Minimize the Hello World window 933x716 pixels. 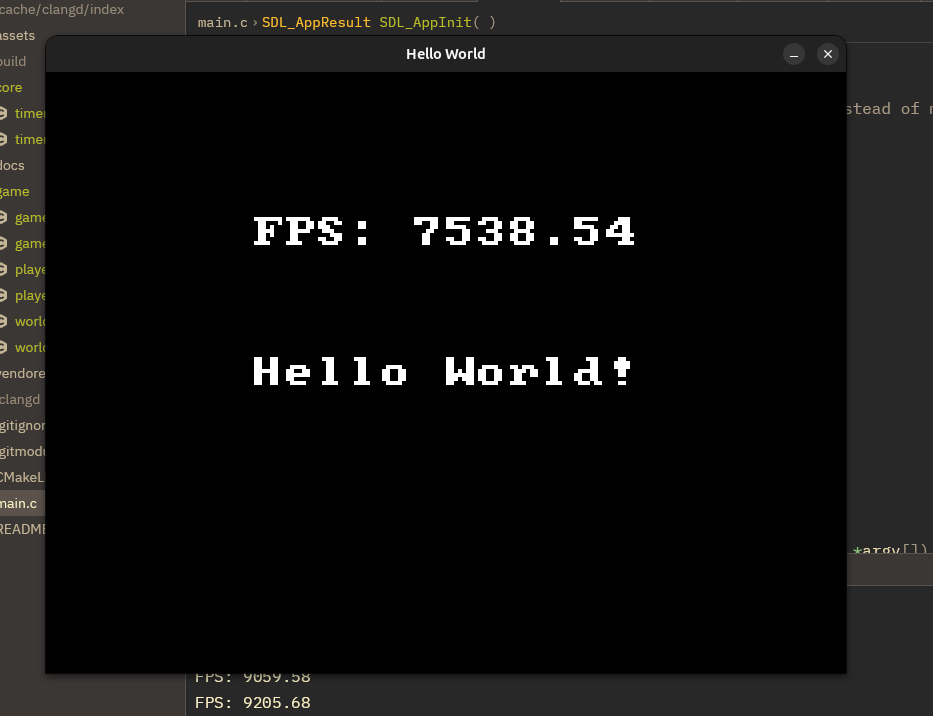[793, 54]
